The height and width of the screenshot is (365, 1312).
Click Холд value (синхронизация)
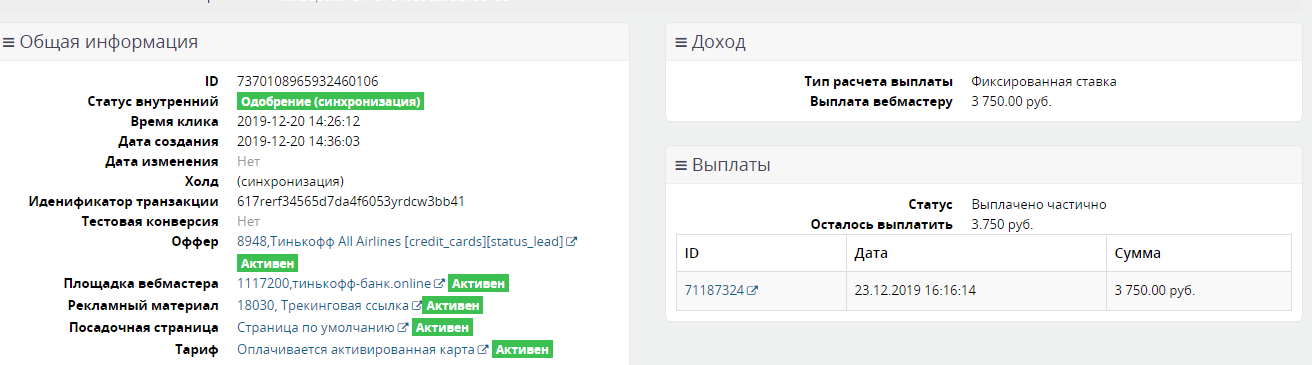pos(291,181)
